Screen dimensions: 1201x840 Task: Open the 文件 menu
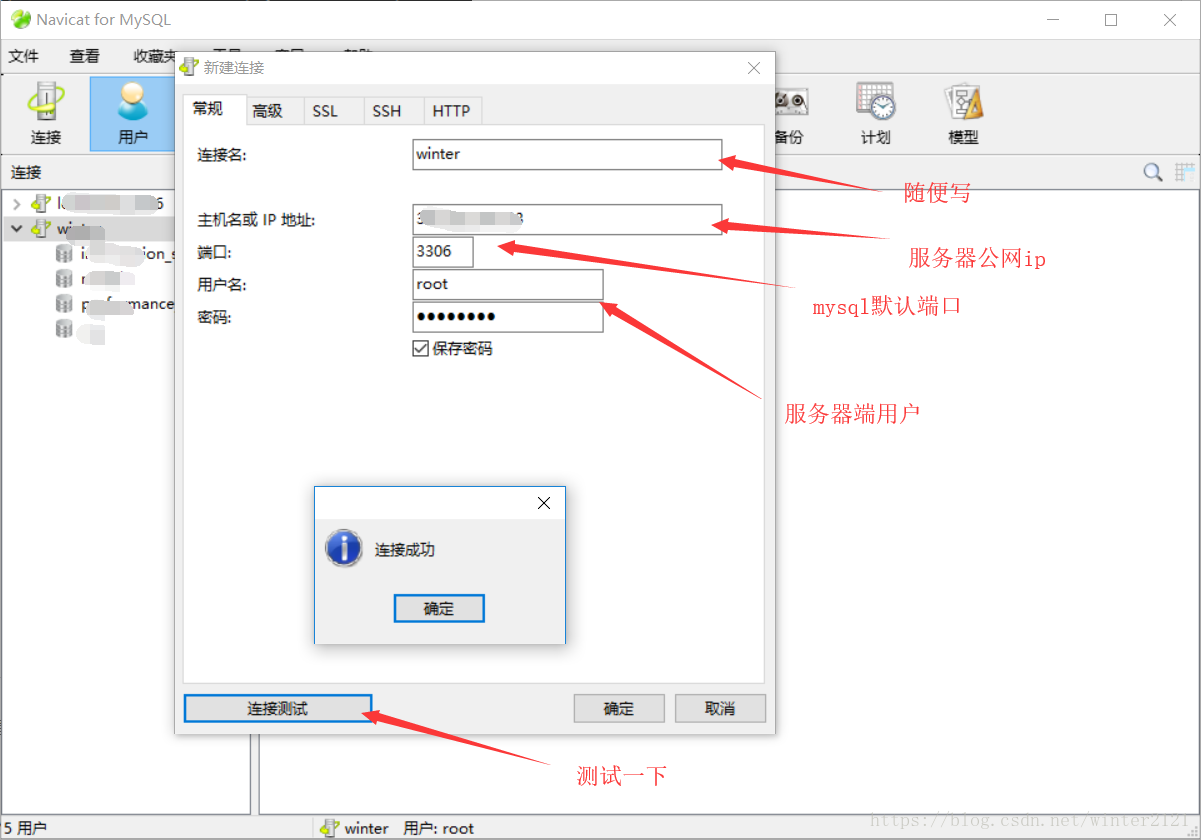tap(24, 56)
